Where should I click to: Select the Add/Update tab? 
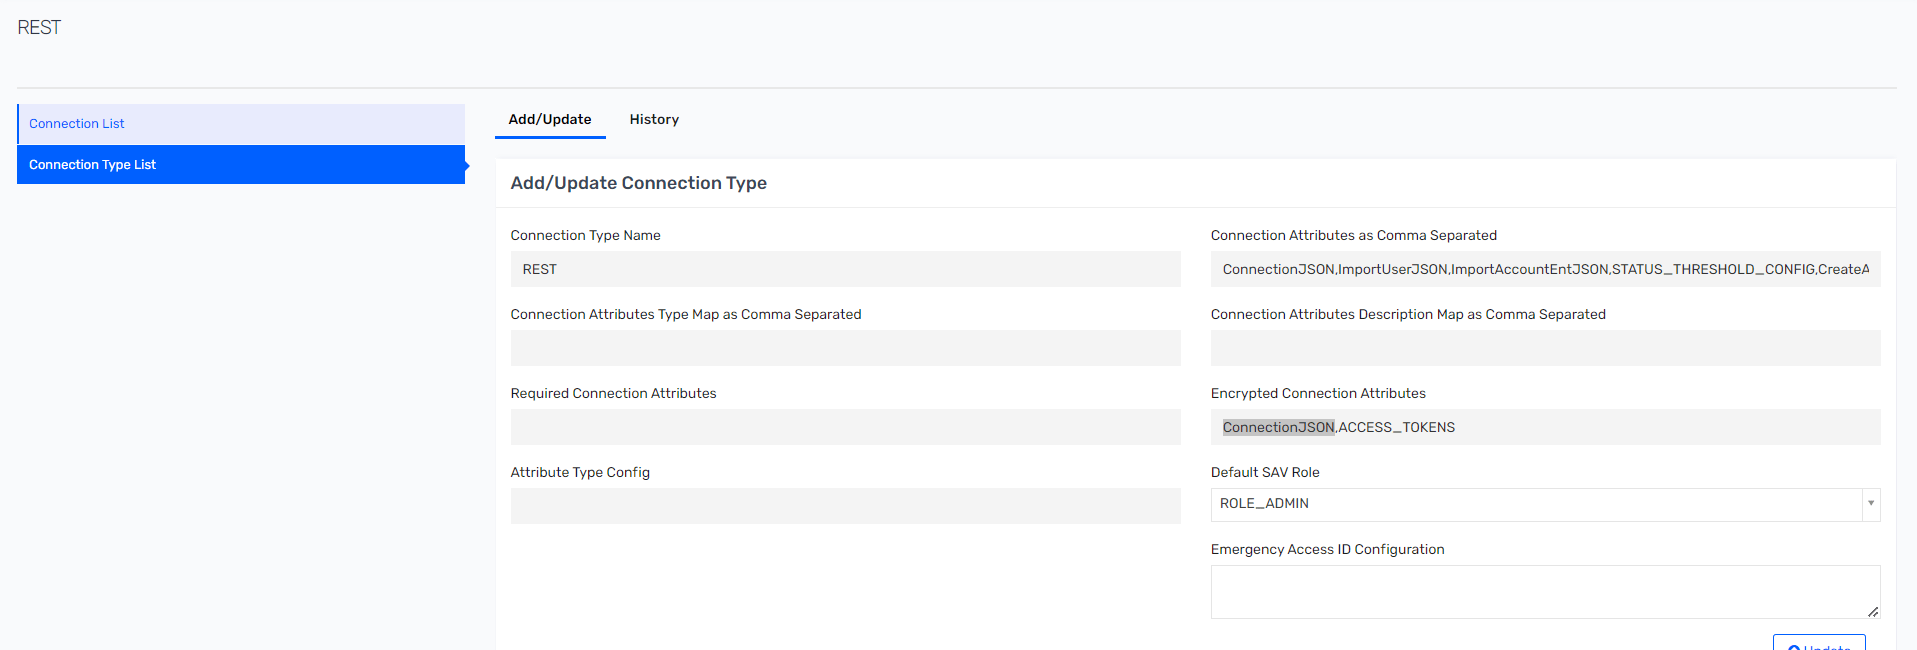[x=550, y=119]
